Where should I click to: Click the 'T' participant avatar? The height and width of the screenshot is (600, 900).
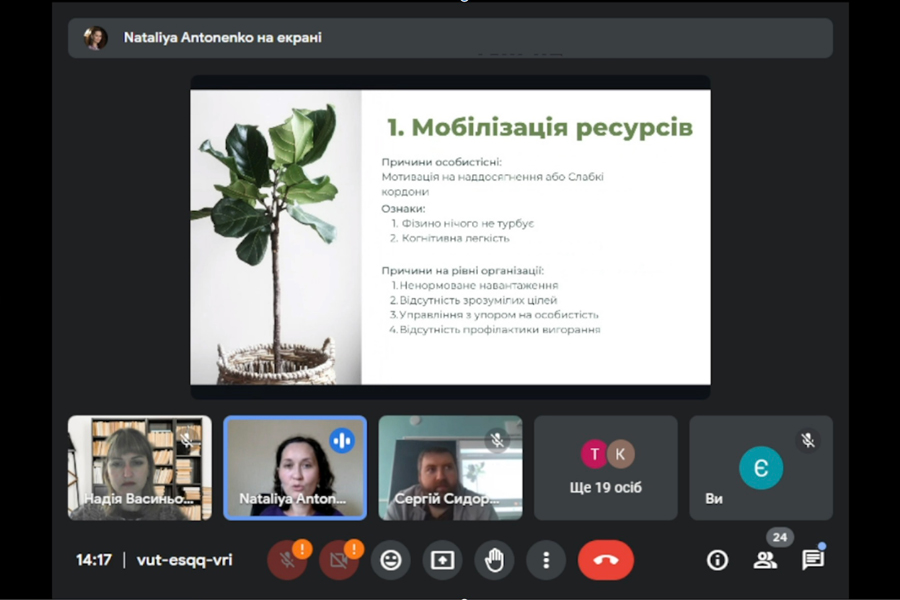point(595,454)
